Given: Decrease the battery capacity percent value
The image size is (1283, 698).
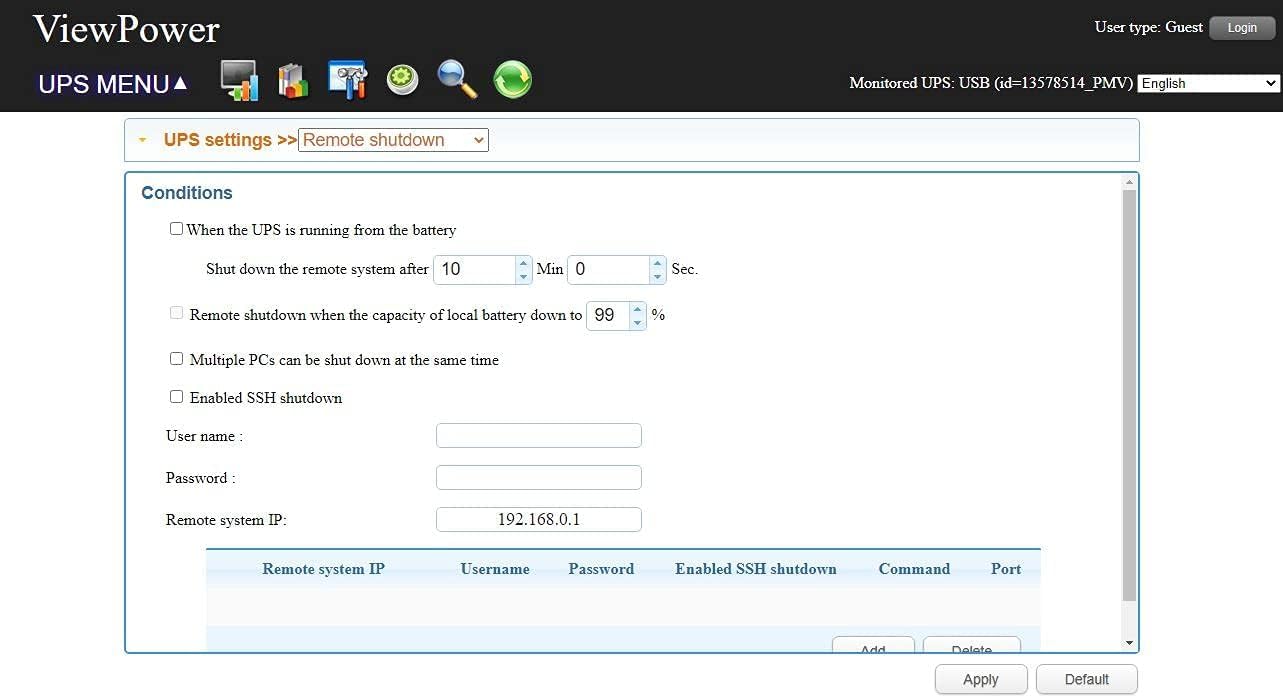Looking at the screenshot, I should click(638, 322).
